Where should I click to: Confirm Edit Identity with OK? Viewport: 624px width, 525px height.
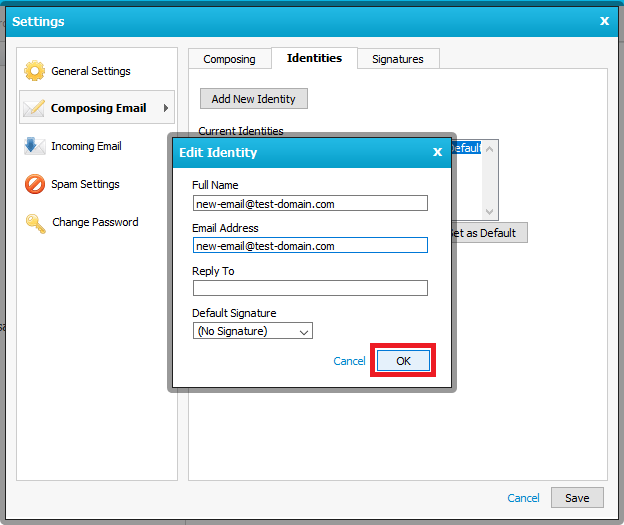pos(403,361)
